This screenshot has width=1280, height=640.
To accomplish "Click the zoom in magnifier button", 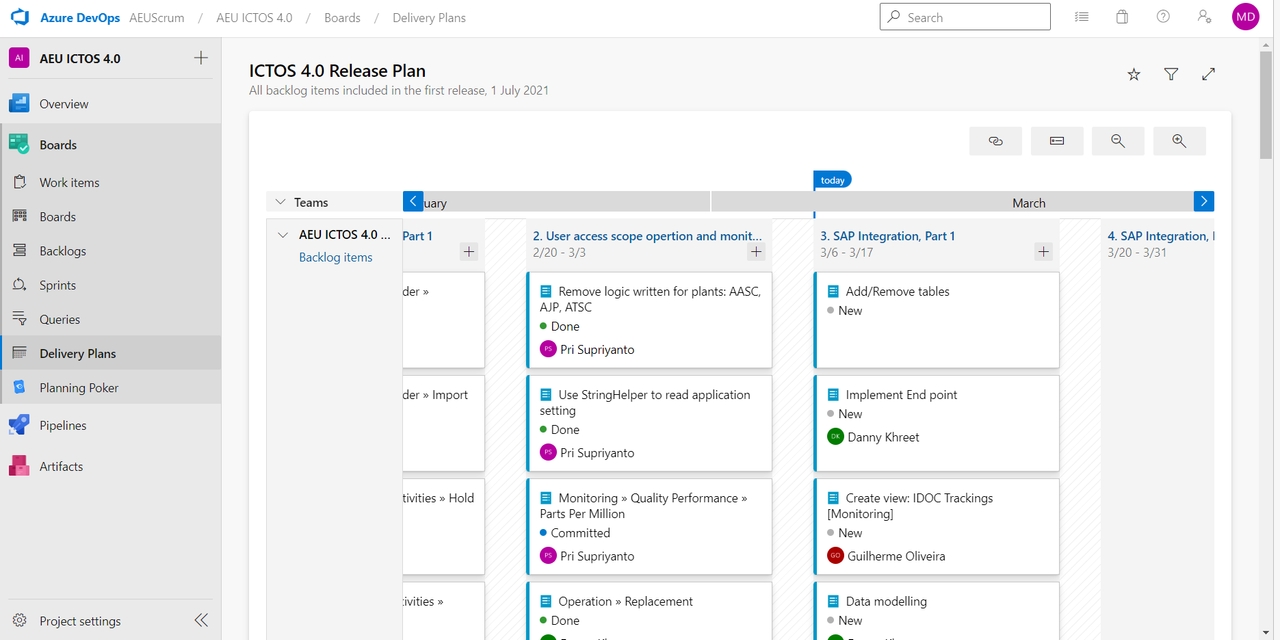I will click(1179, 141).
